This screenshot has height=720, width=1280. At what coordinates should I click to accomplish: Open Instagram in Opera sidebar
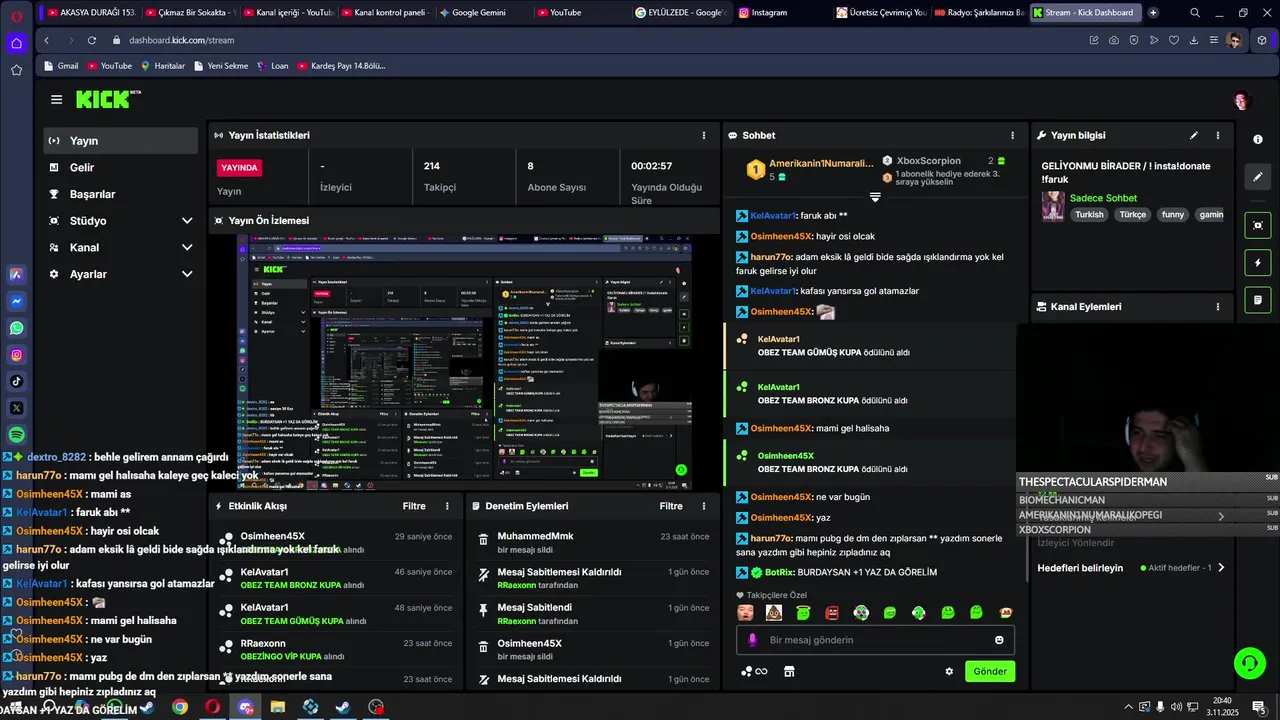pyautogui.click(x=16, y=355)
